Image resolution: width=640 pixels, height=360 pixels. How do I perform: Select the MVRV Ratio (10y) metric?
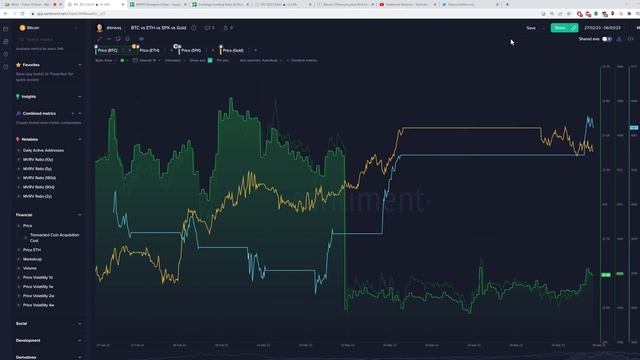[x=38, y=160]
